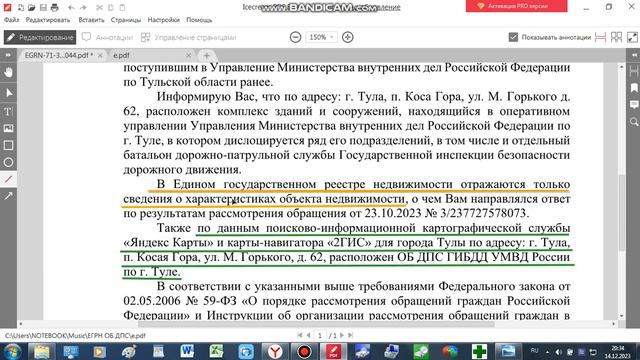Click the Undo arrow
Screen dimensions: 640x360
coord(71,7)
